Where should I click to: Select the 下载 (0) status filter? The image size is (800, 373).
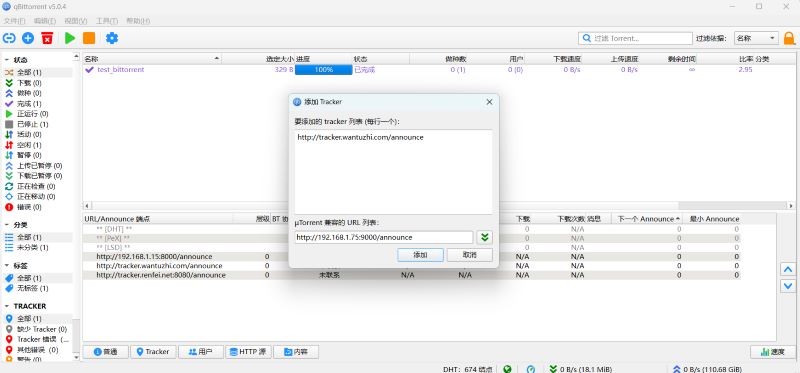(x=37, y=83)
